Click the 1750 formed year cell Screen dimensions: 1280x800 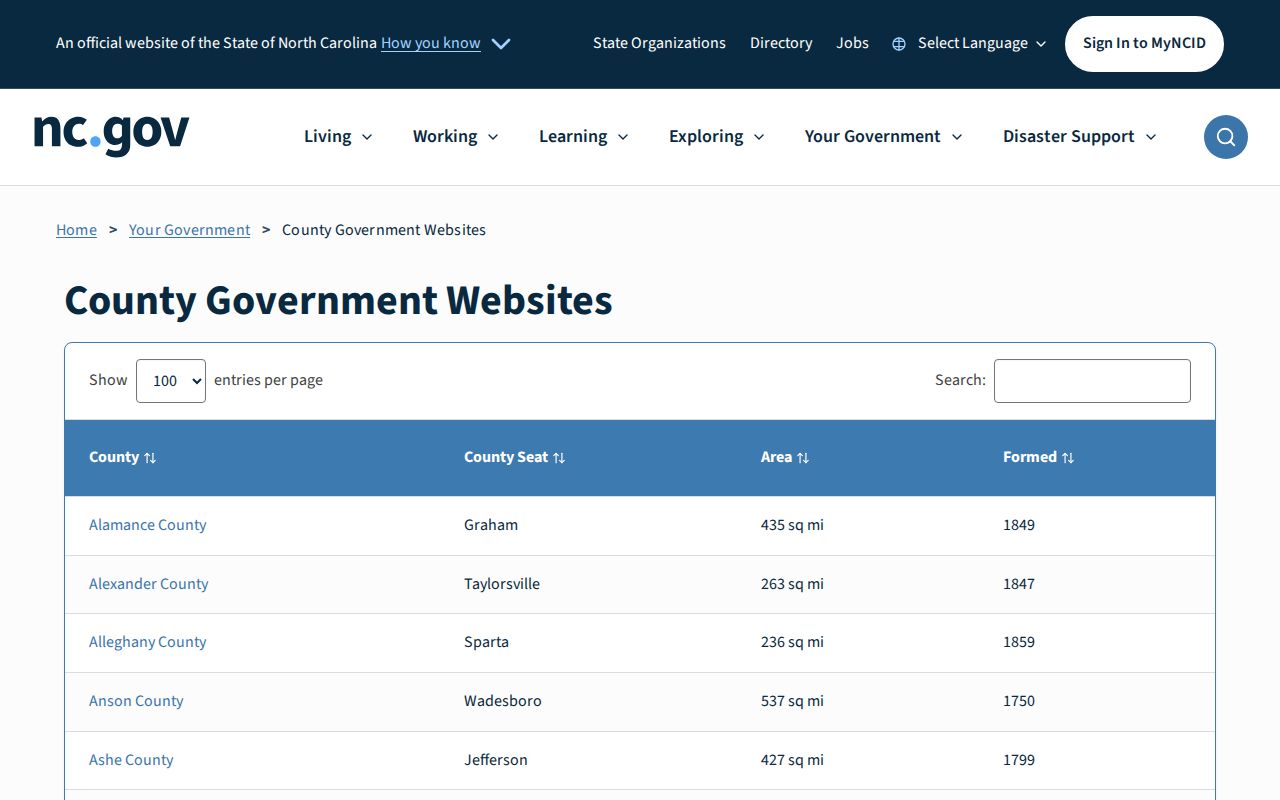point(1019,701)
